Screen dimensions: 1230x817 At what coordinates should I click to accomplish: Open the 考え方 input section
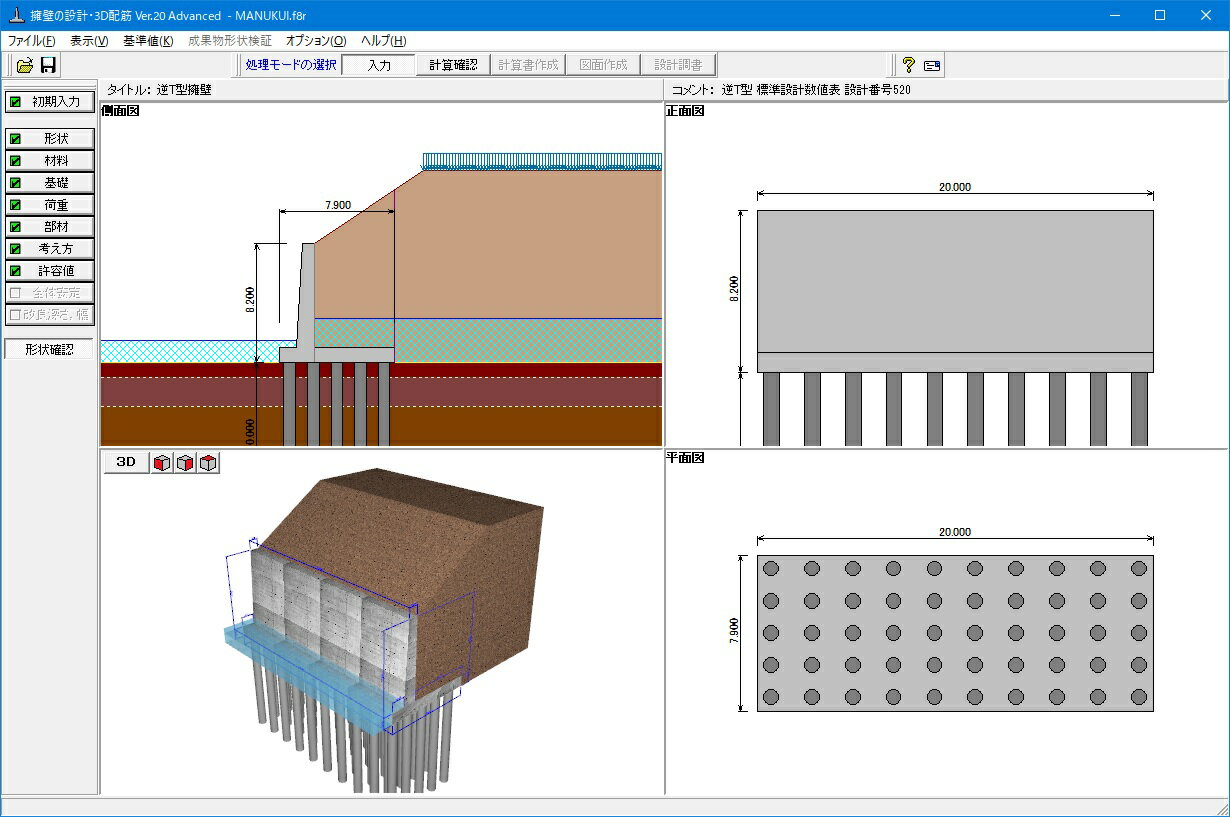(x=50, y=248)
